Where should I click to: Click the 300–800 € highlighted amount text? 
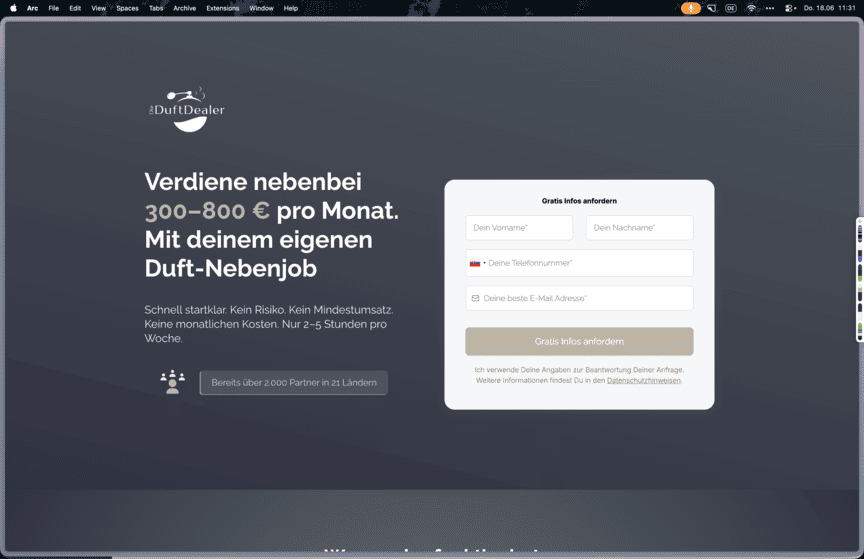(207, 211)
